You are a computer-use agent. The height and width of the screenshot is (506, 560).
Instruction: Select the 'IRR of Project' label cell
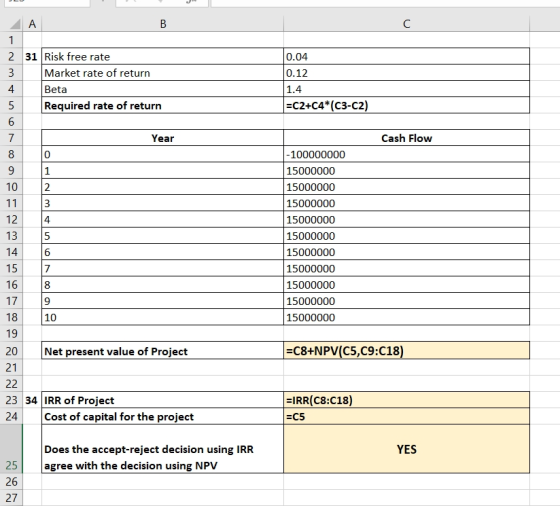click(x=163, y=400)
